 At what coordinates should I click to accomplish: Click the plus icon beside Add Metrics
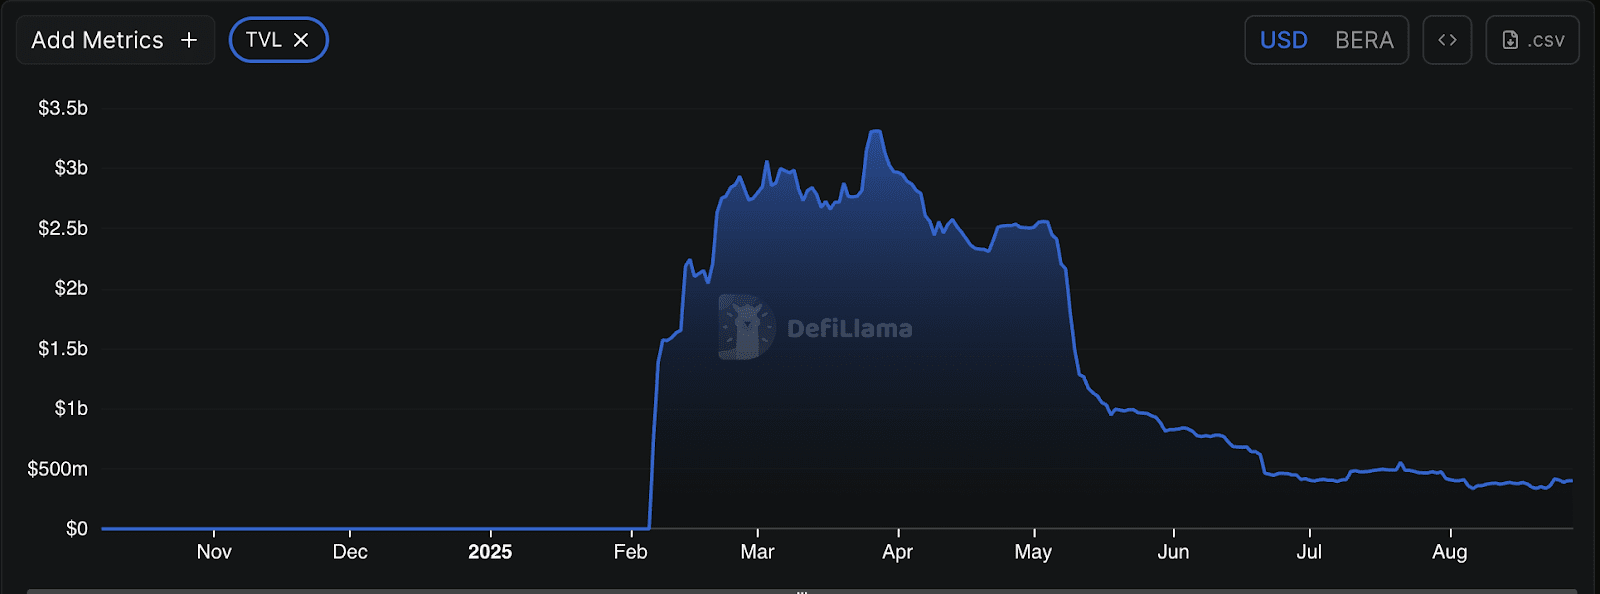(x=188, y=40)
